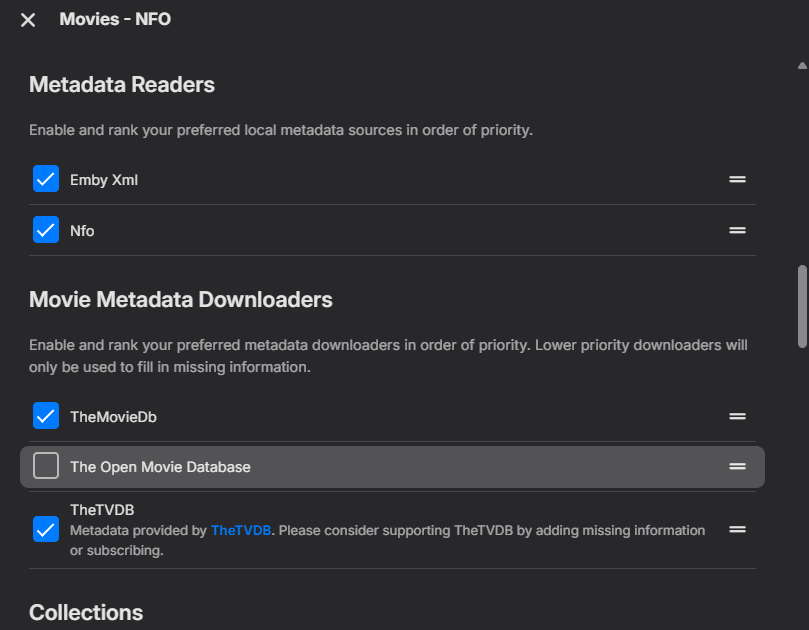The height and width of the screenshot is (630, 809).
Task: Select the Emby Xml label
Action: coord(104,180)
